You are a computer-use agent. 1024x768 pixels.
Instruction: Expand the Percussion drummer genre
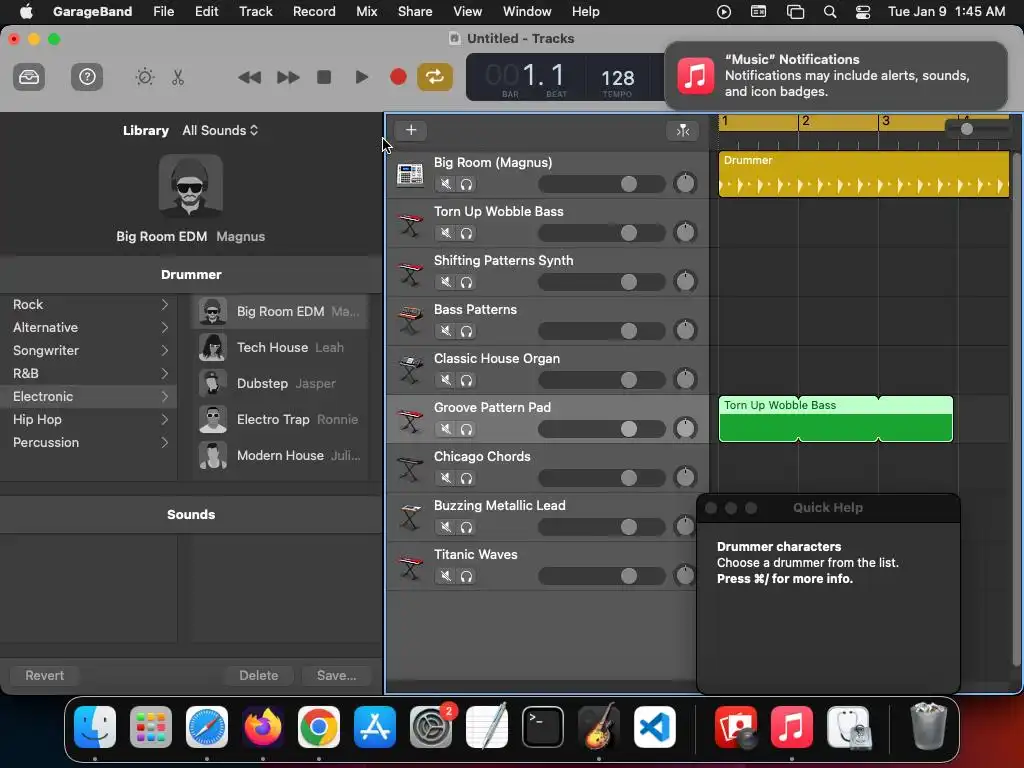(88, 442)
